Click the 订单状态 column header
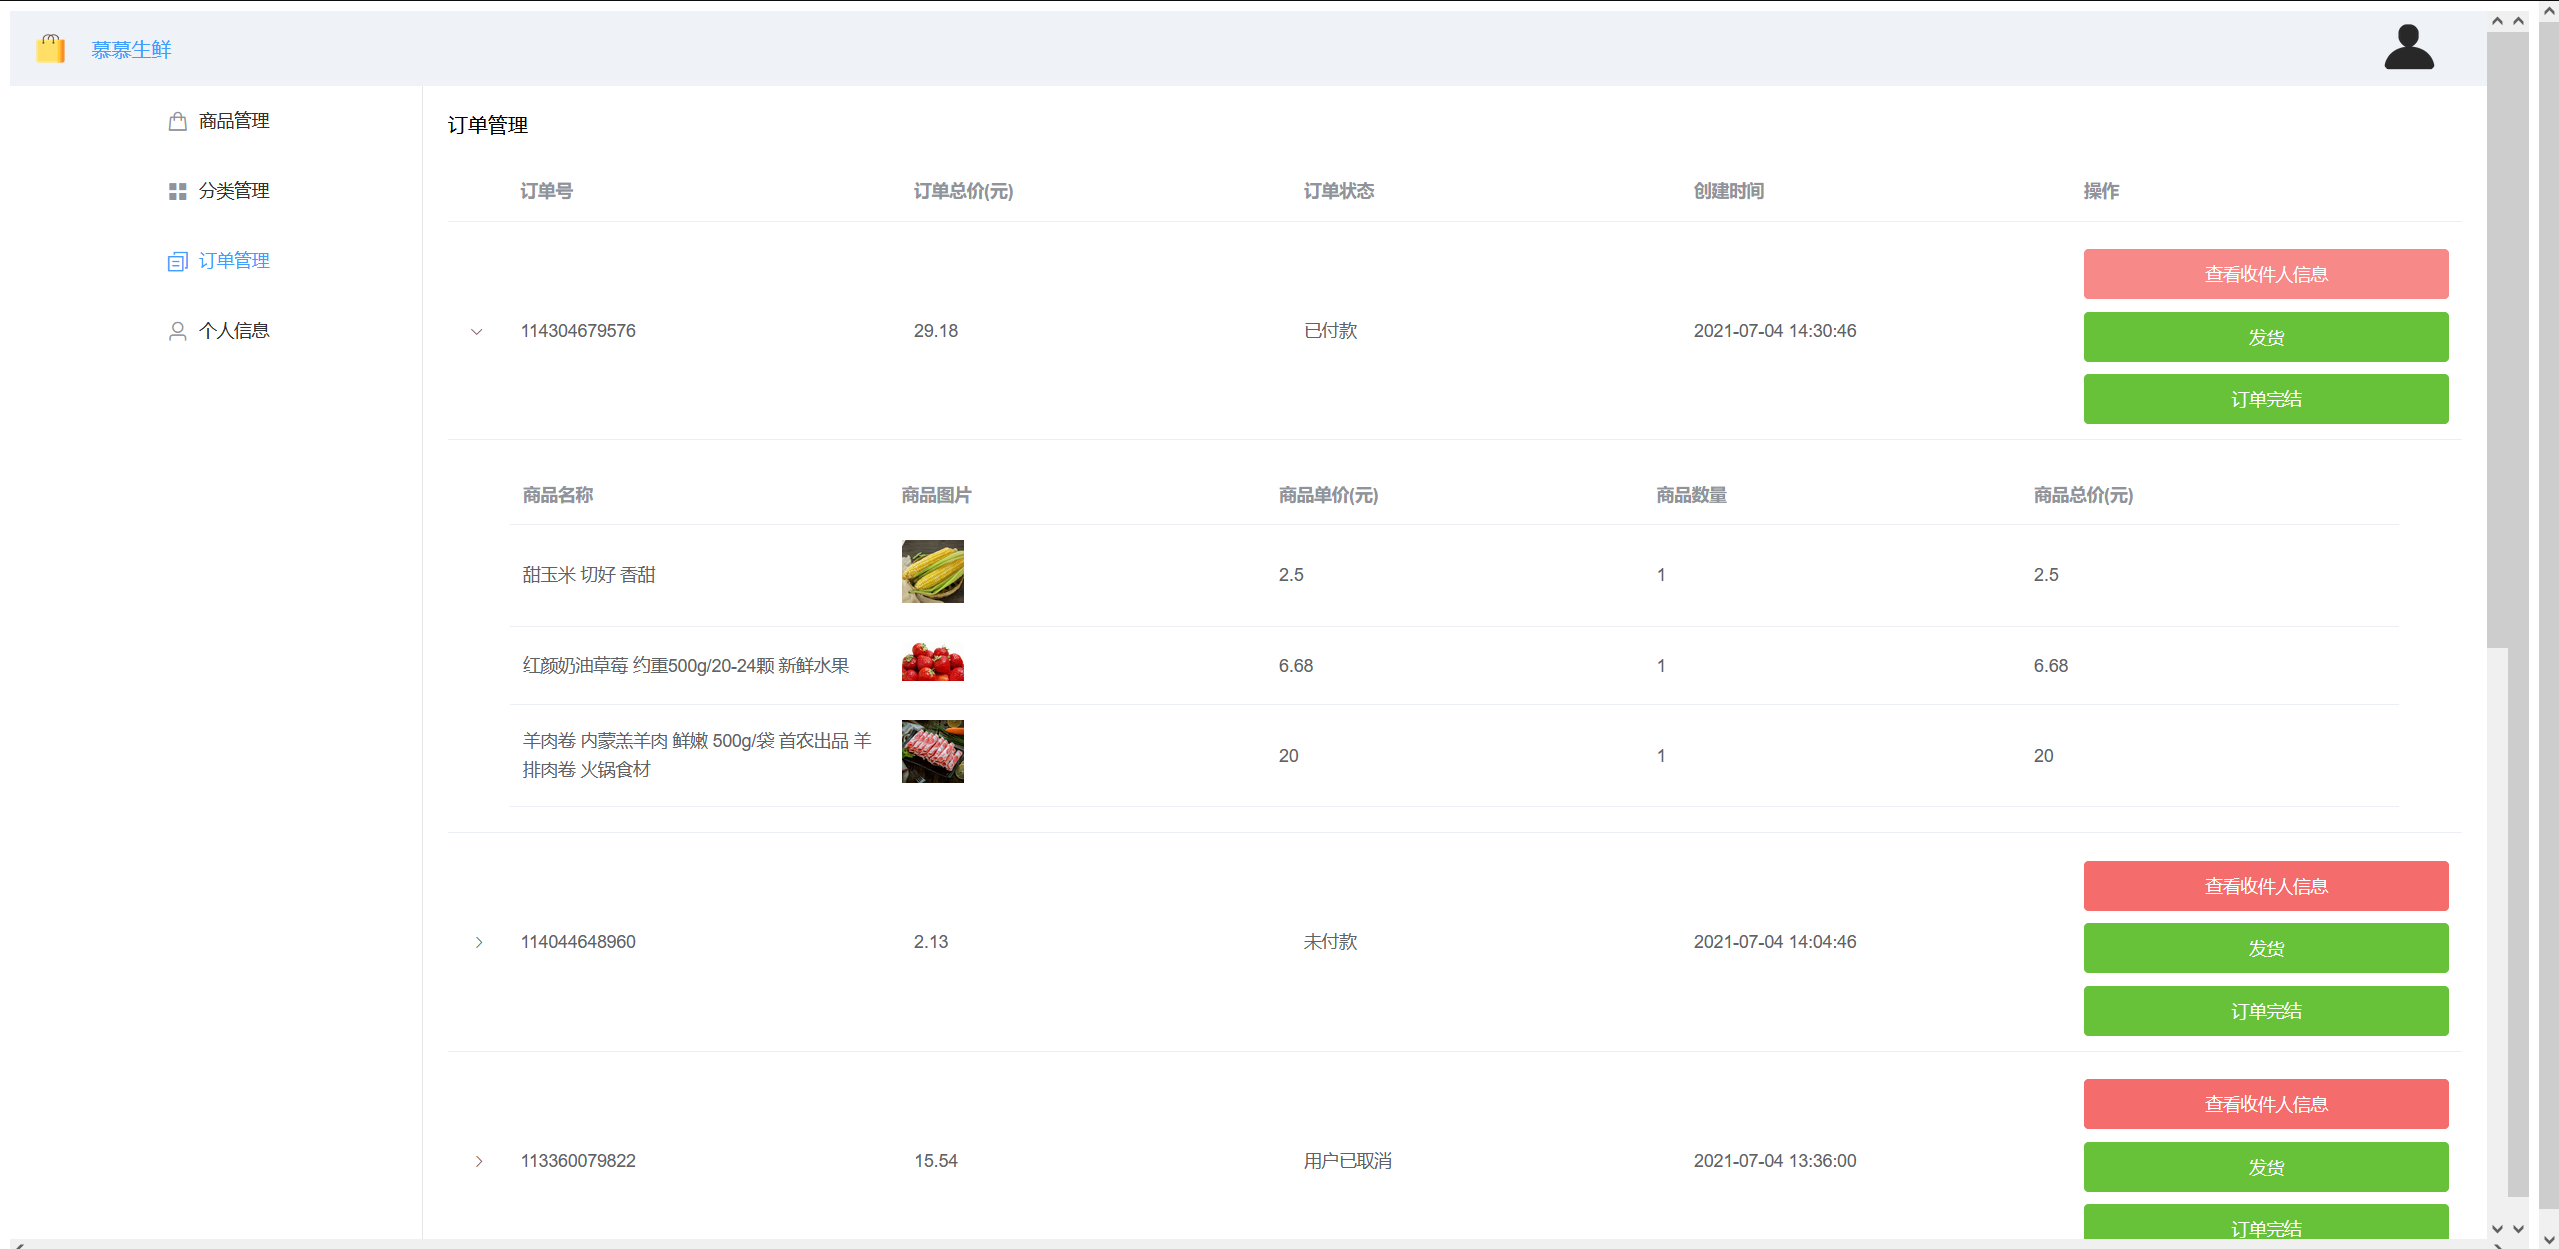This screenshot has width=2559, height=1249. pos(1339,191)
